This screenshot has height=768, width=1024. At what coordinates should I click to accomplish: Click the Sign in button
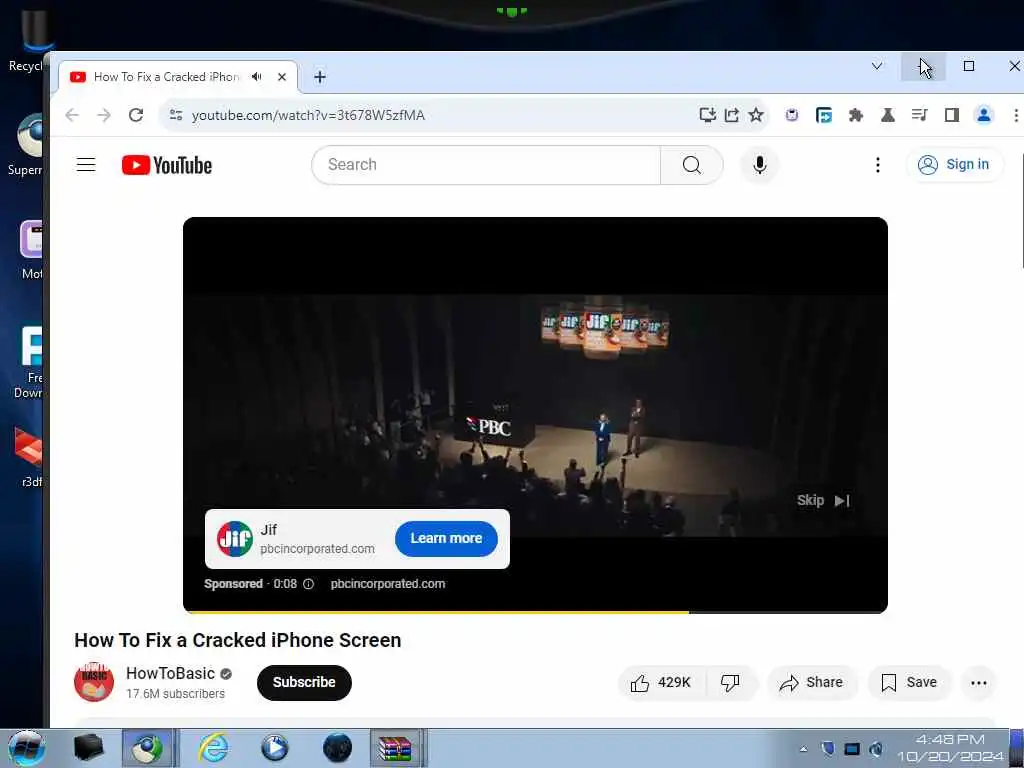tap(954, 165)
